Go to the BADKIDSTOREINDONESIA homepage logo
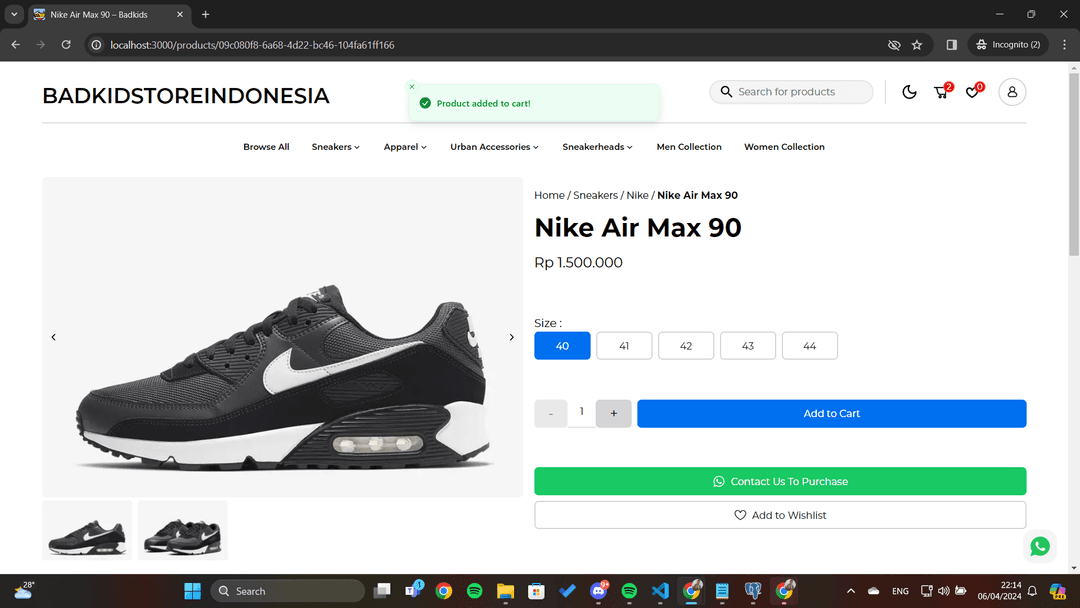Viewport: 1080px width, 608px height. 186,96
